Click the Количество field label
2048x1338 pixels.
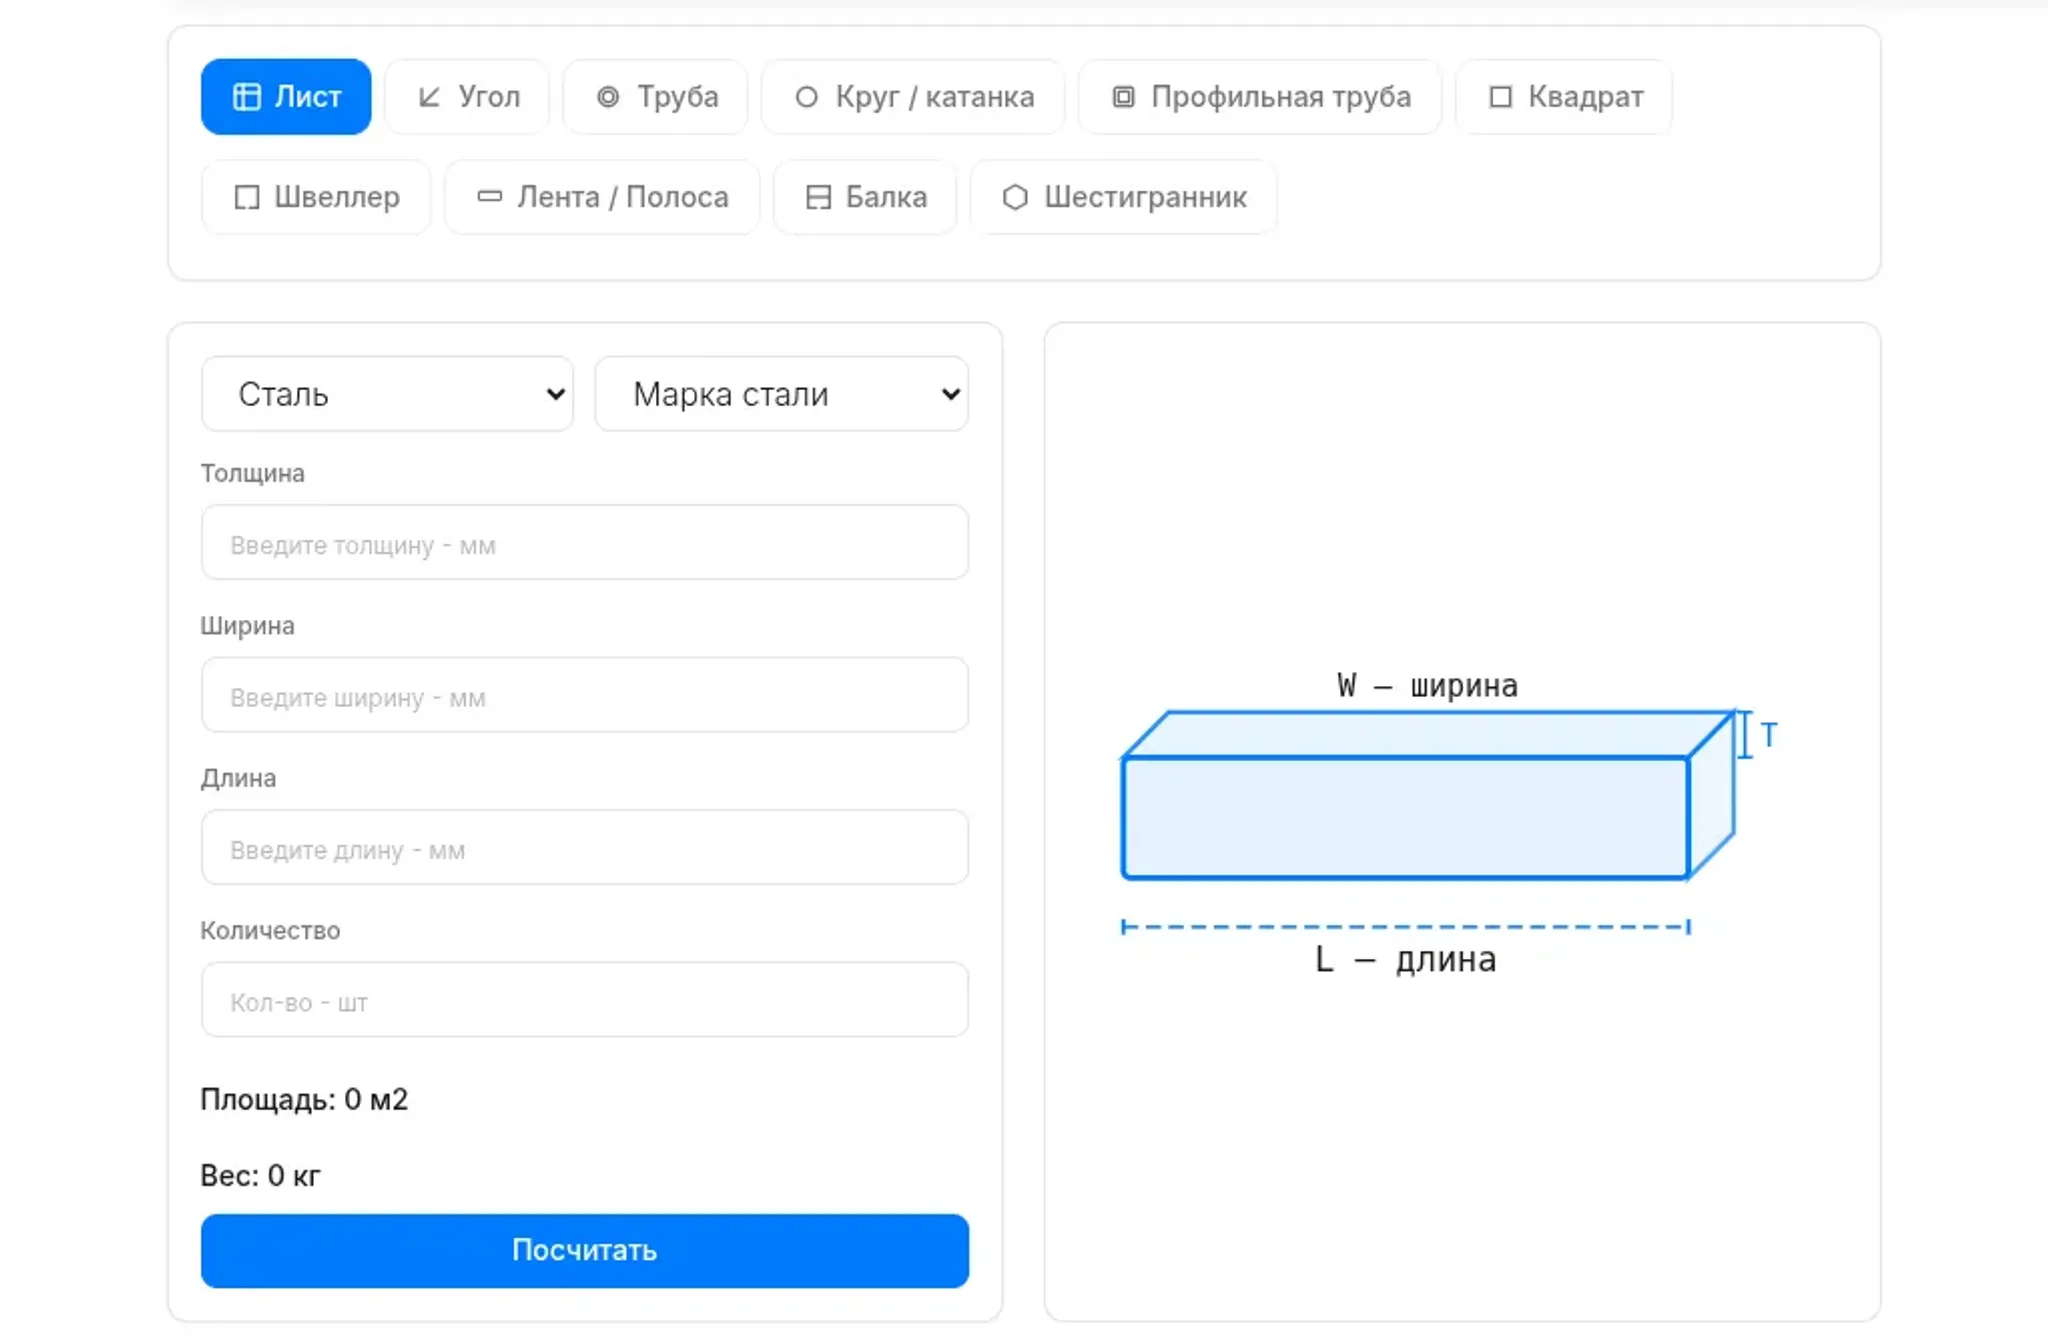click(x=270, y=931)
